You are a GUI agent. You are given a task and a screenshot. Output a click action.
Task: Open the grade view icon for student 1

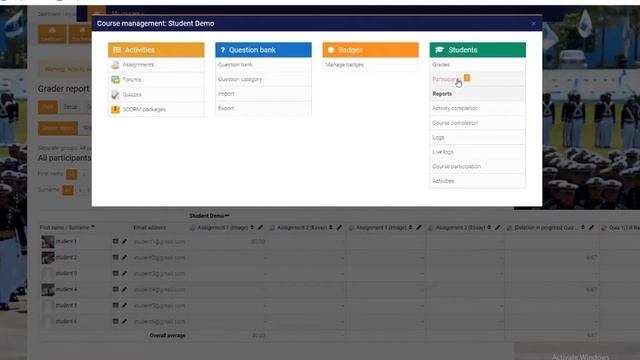(x=116, y=242)
